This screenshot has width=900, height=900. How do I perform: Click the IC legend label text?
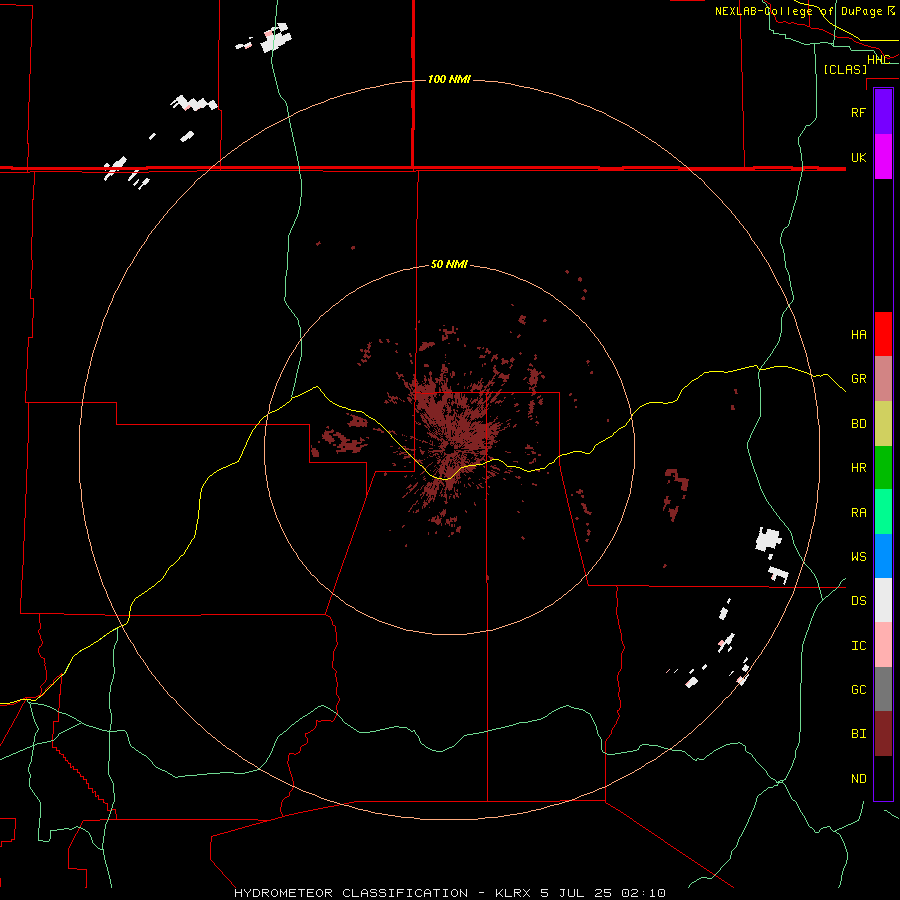(x=859, y=646)
